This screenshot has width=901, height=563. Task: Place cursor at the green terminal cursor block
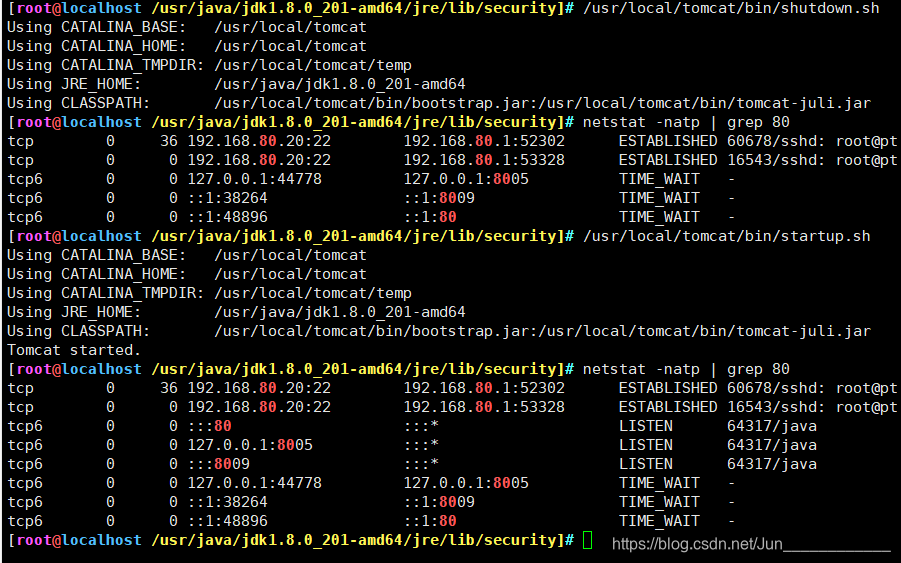[587, 540]
